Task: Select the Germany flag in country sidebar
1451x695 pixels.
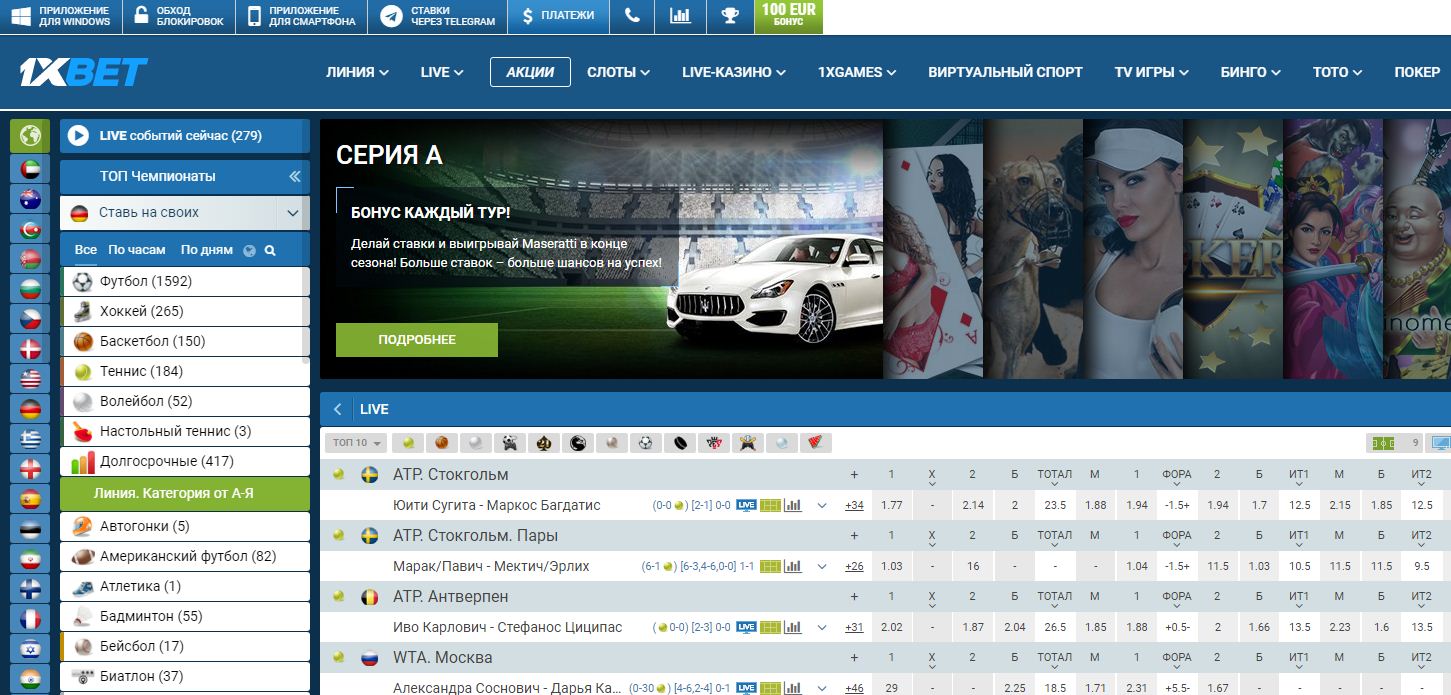Action: (x=30, y=409)
